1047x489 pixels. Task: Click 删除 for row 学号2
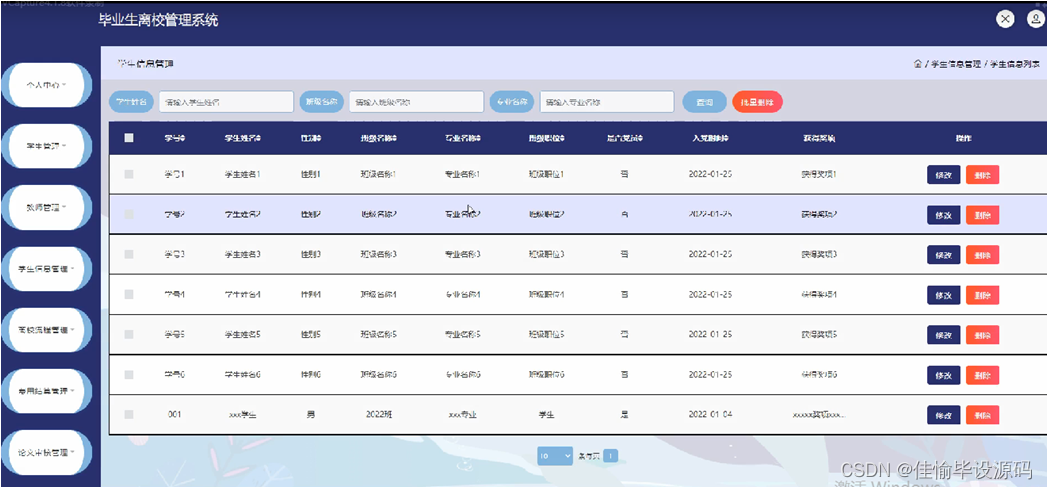point(982,215)
